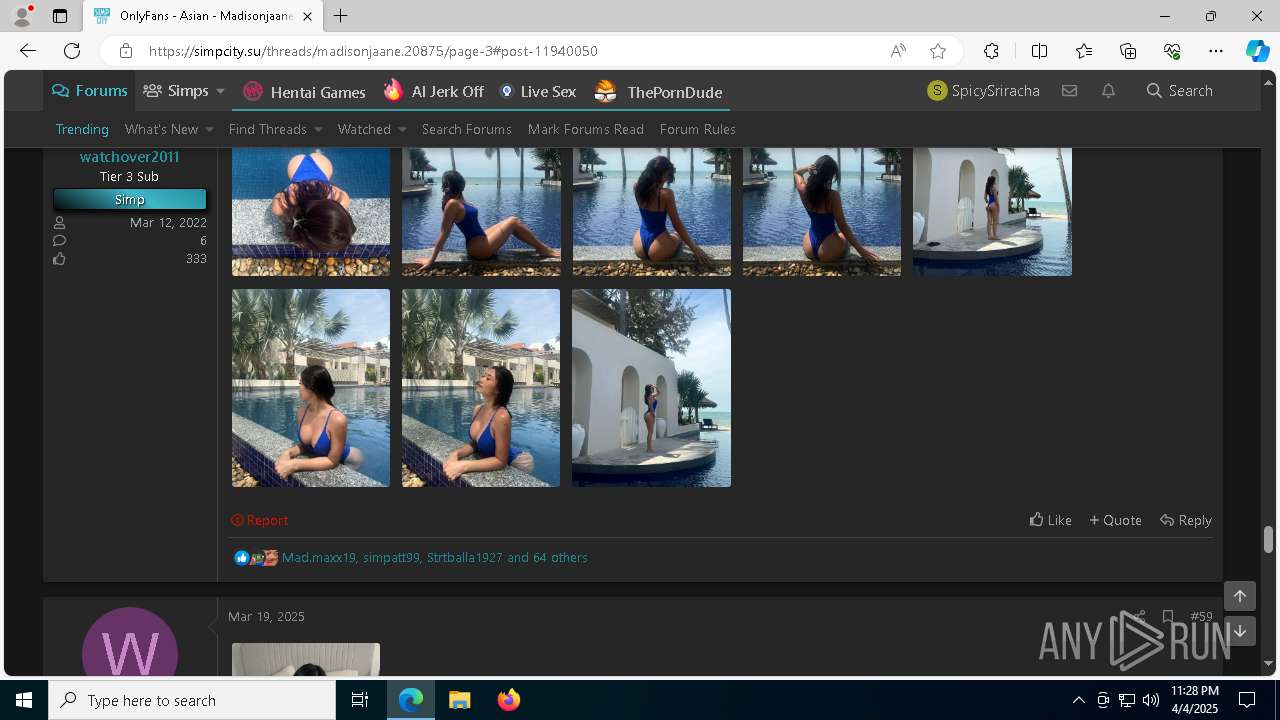Go to the Forums section
1280x720 pixels.
(90, 91)
